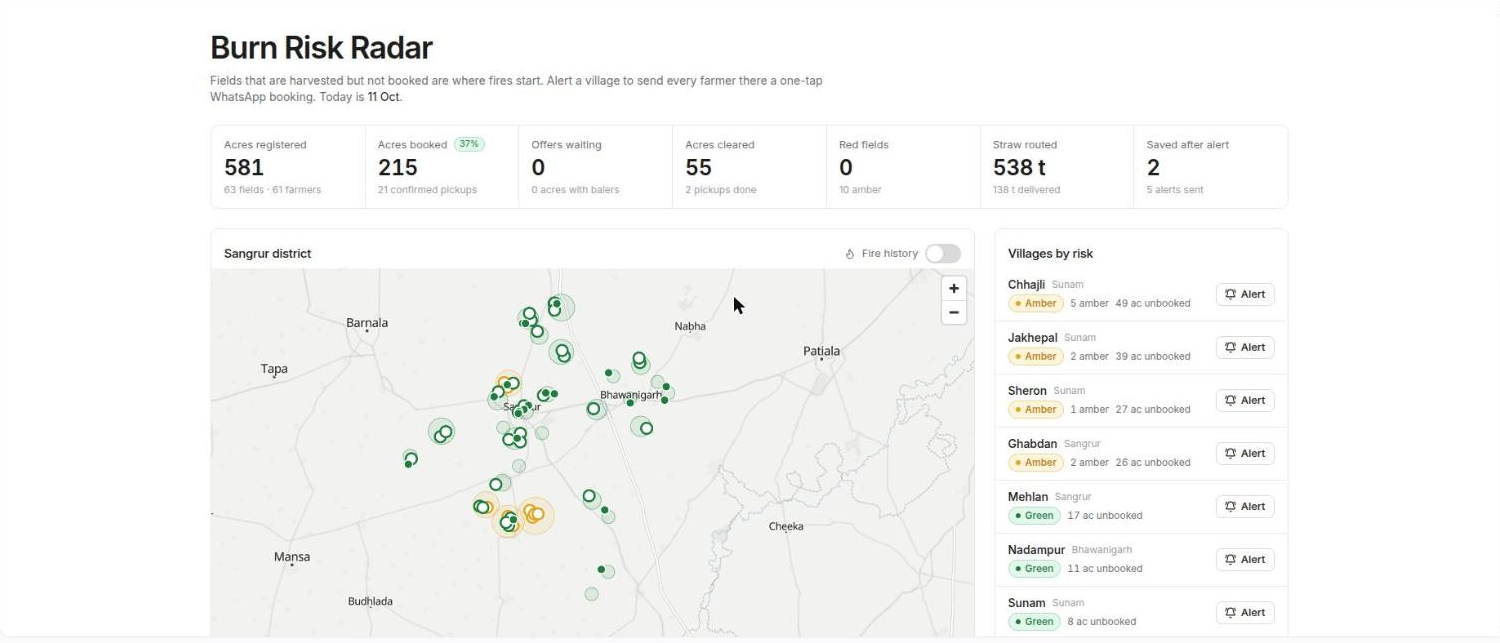Select the Red fields stat card

[903, 166]
